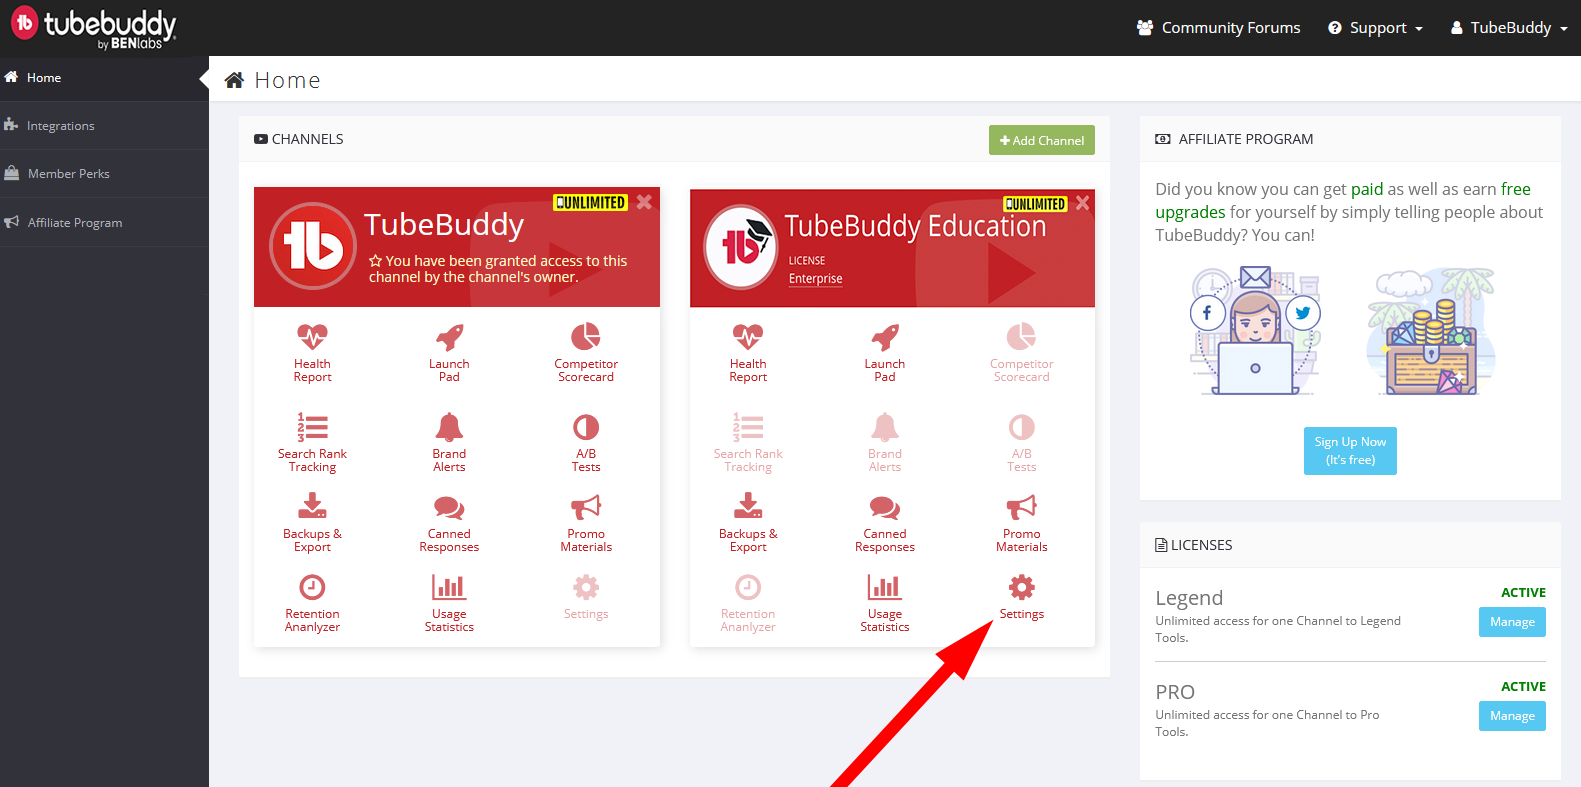Click the social sharing affiliate illustration

point(1255,331)
